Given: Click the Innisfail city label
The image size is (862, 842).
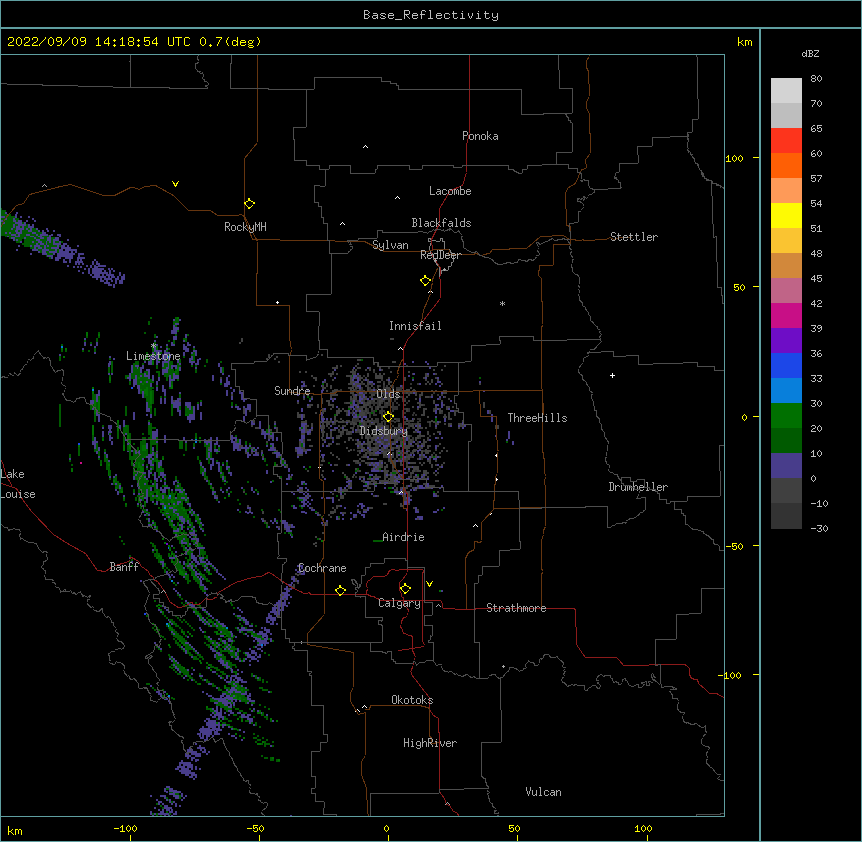Looking at the screenshot, I should pos(415,326).
